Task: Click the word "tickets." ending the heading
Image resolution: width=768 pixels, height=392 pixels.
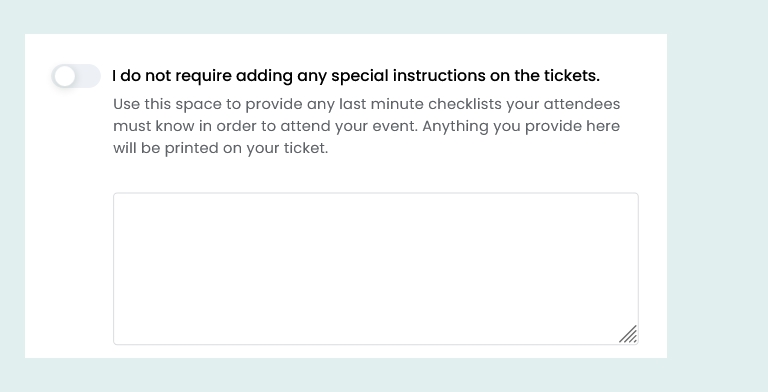Action: point(572,76)
